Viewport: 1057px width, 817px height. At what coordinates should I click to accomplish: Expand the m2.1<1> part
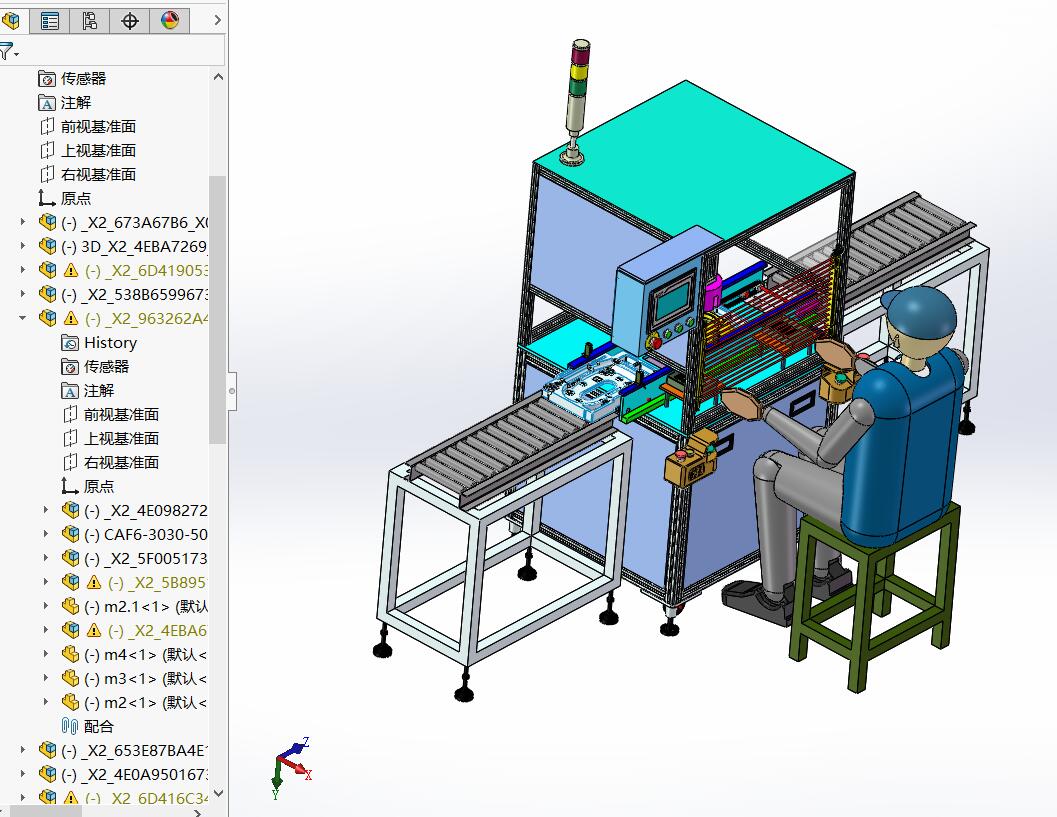point(46,606)
